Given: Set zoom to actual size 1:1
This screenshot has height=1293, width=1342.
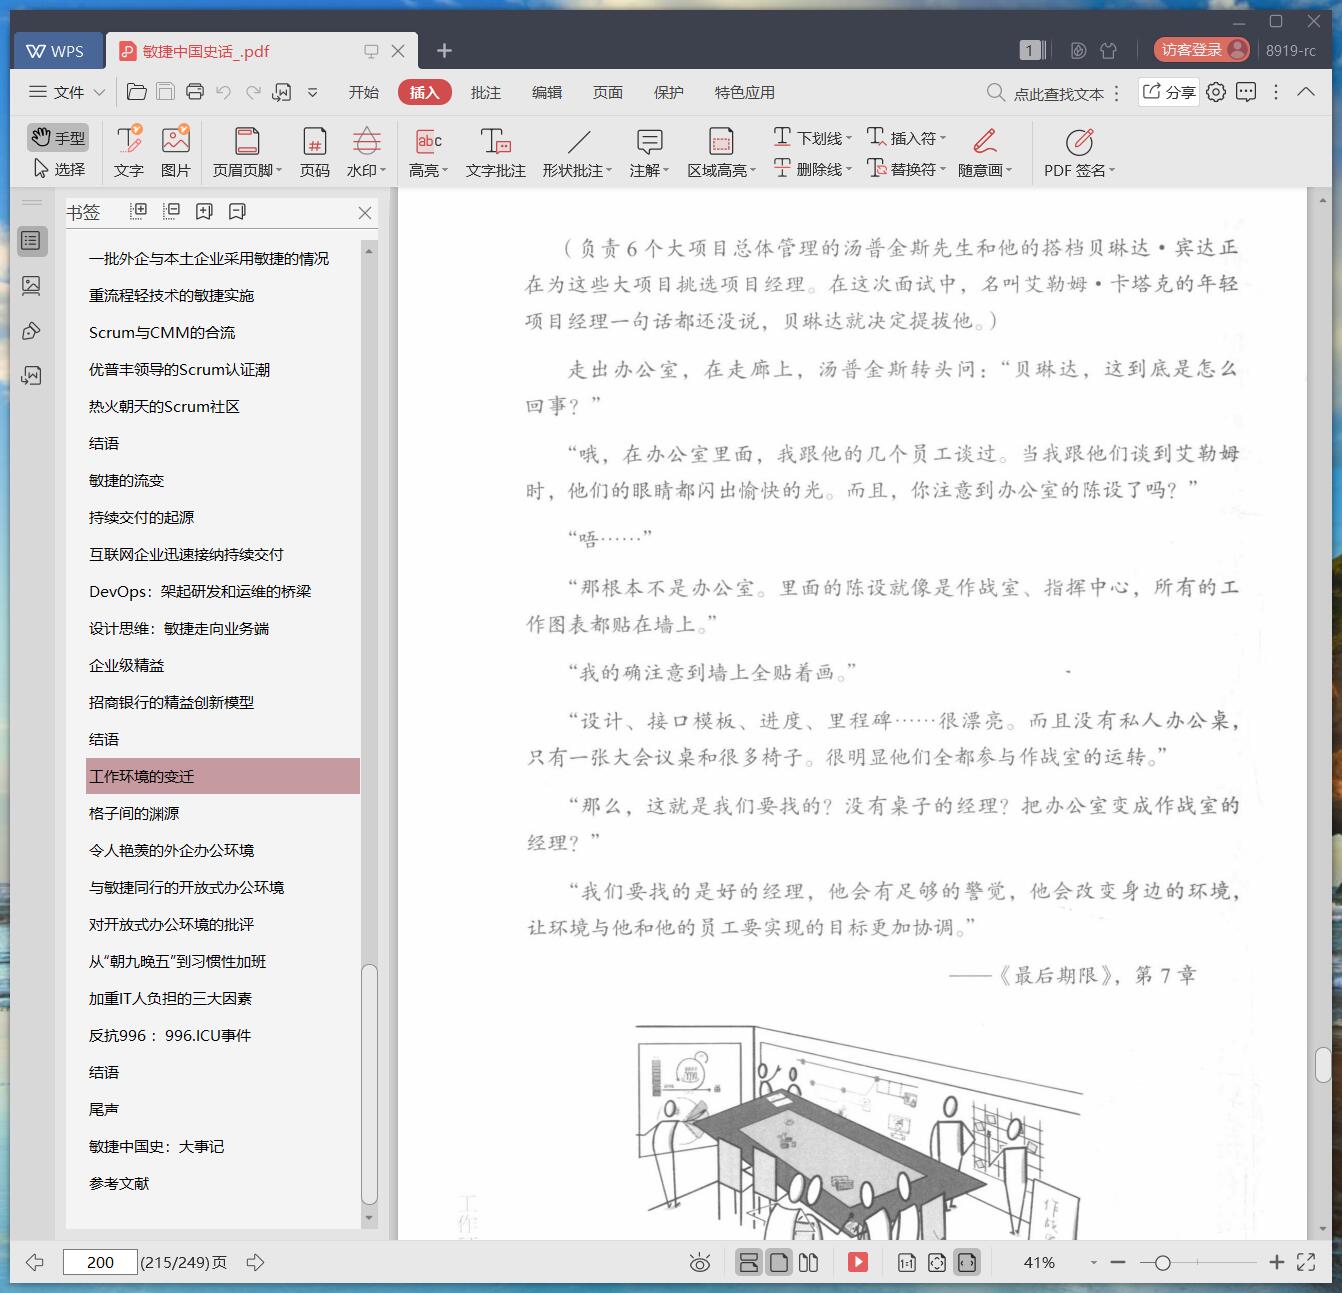Looking at the screenshot, I should tap(906, 1262).
